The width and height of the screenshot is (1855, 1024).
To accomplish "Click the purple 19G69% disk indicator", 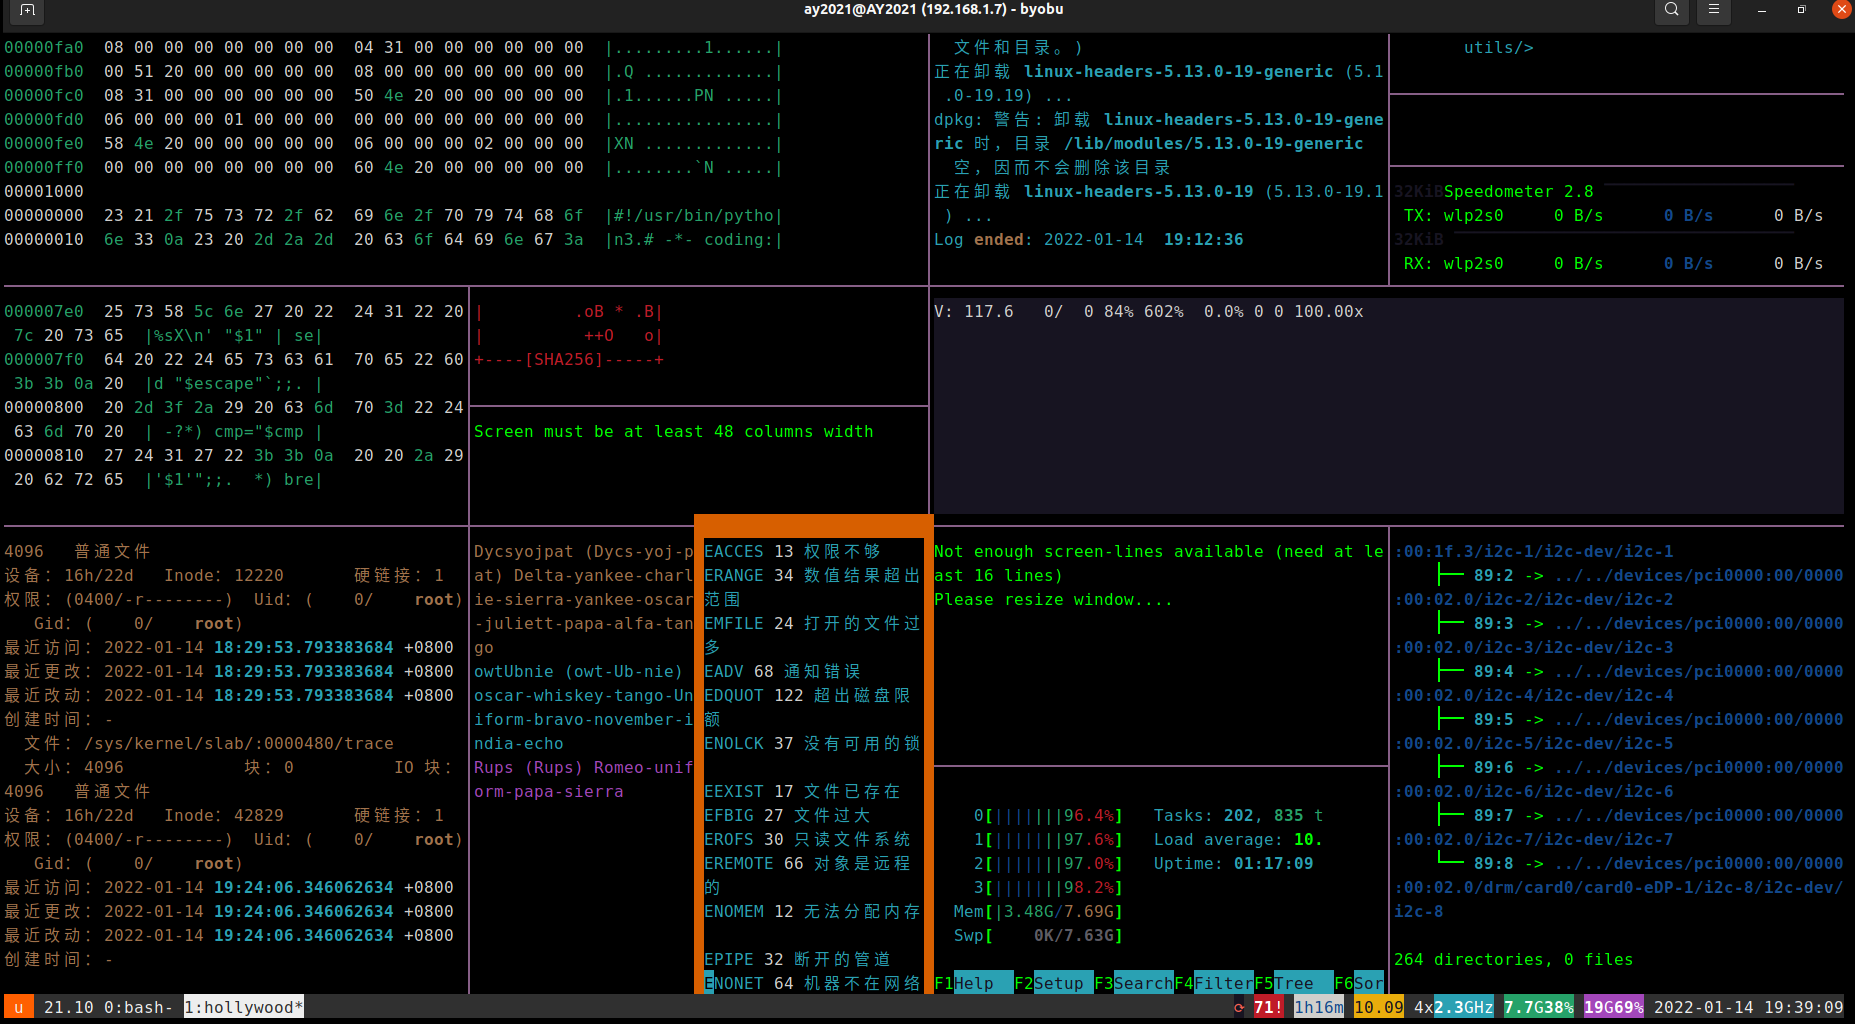I will (1613, 1007).
